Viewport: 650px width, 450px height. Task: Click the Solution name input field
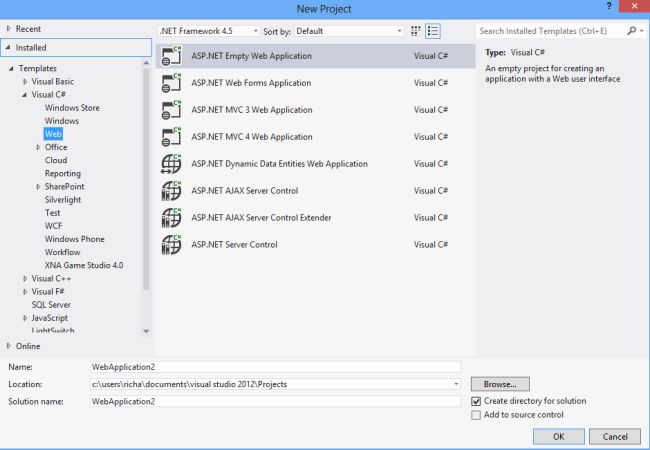(275, 402)
